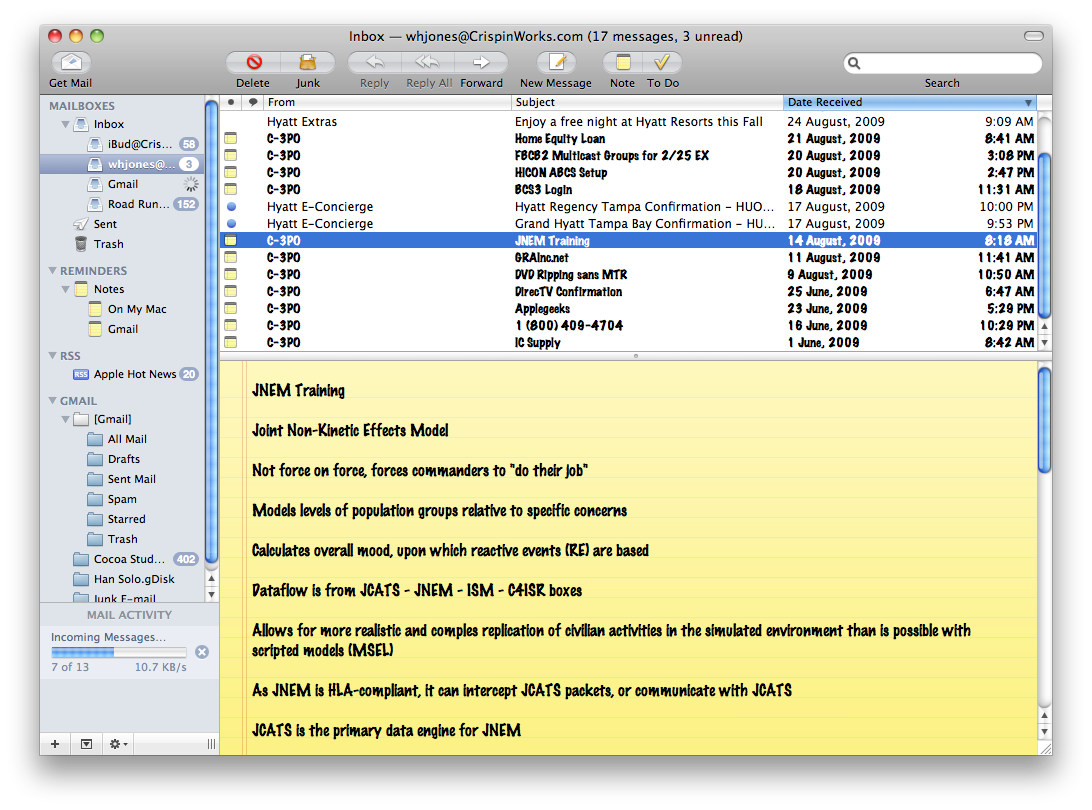Collapse the REMINDERS section
Screen dimensions: 1092x810
tap(52, 270)
